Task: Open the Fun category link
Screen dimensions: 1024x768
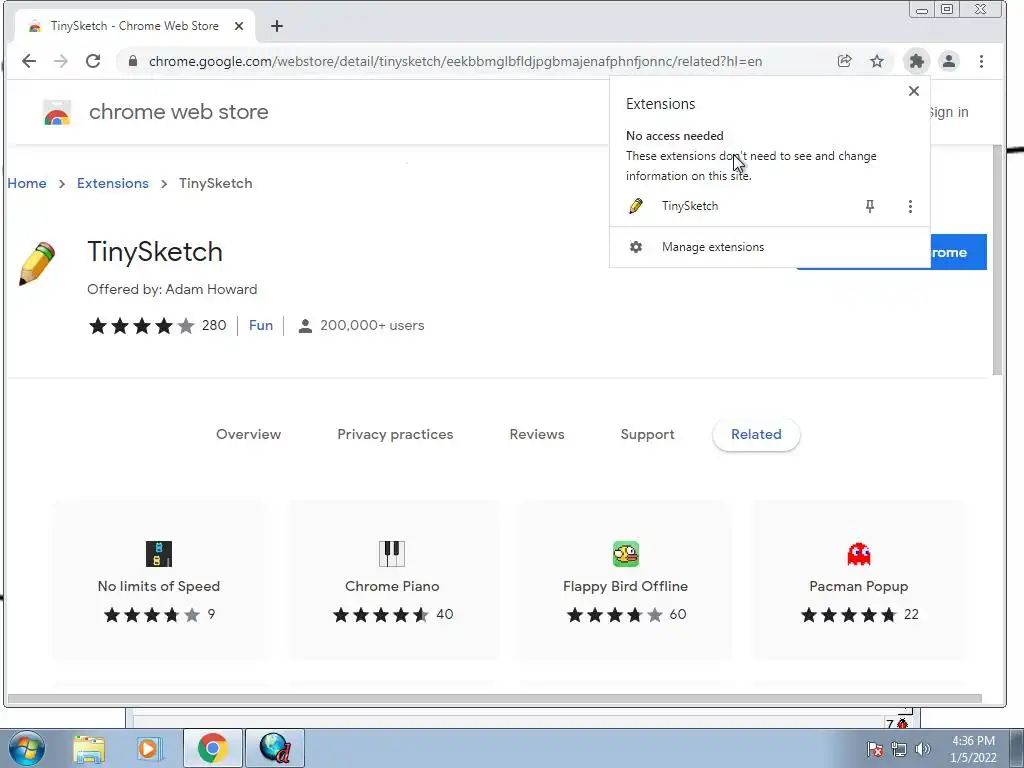Action: (x=261, y=325)
